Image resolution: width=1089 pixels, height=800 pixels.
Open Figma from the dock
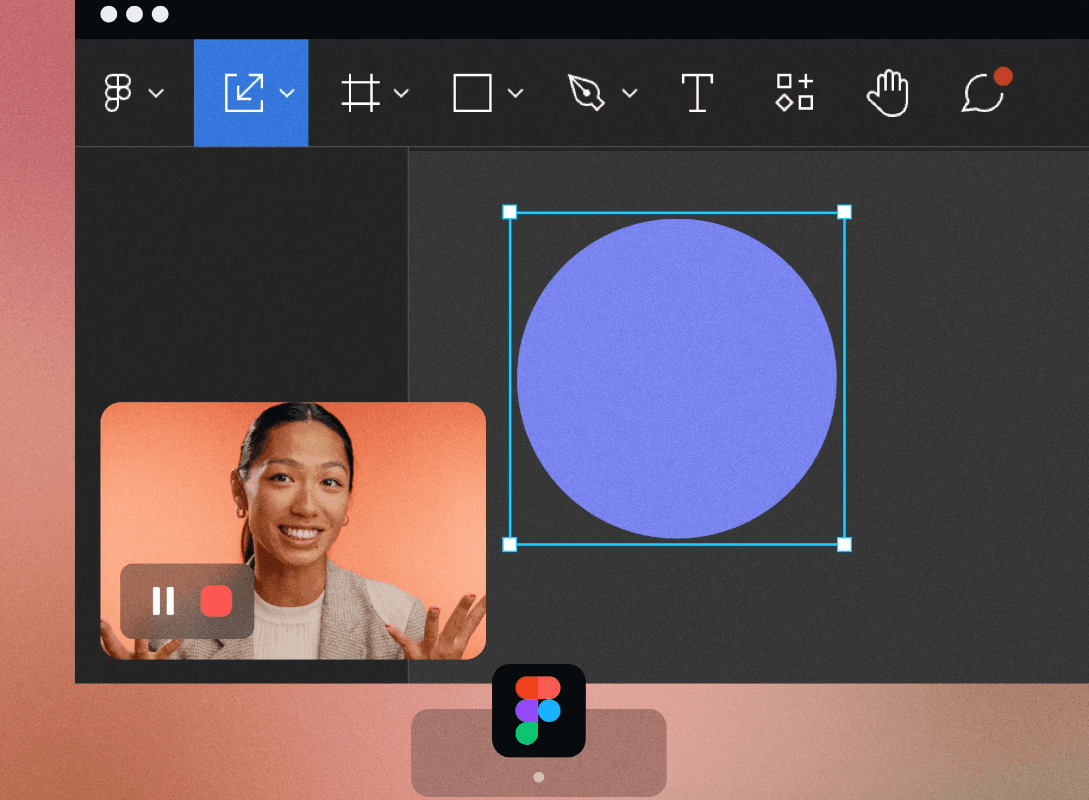tap(537, 711)
